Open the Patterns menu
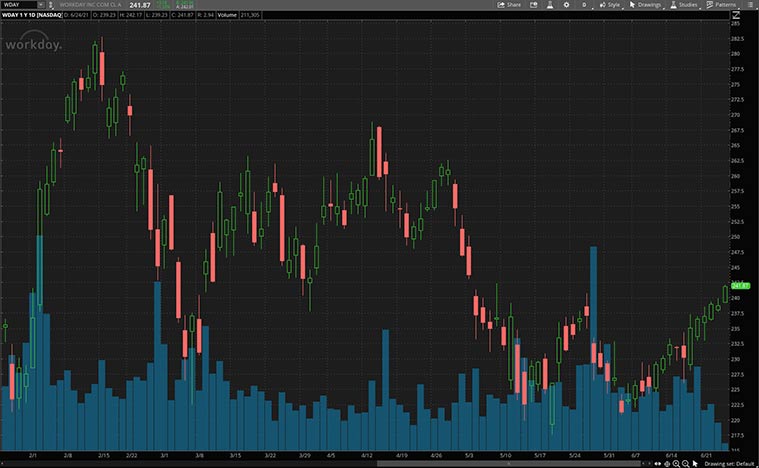 [x=722, y=5]
